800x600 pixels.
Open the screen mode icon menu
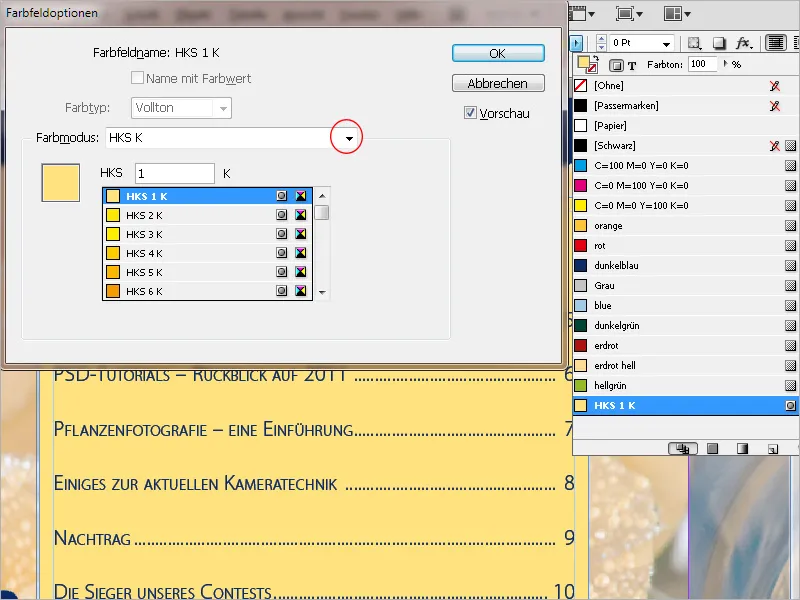(x=629, y=14)
